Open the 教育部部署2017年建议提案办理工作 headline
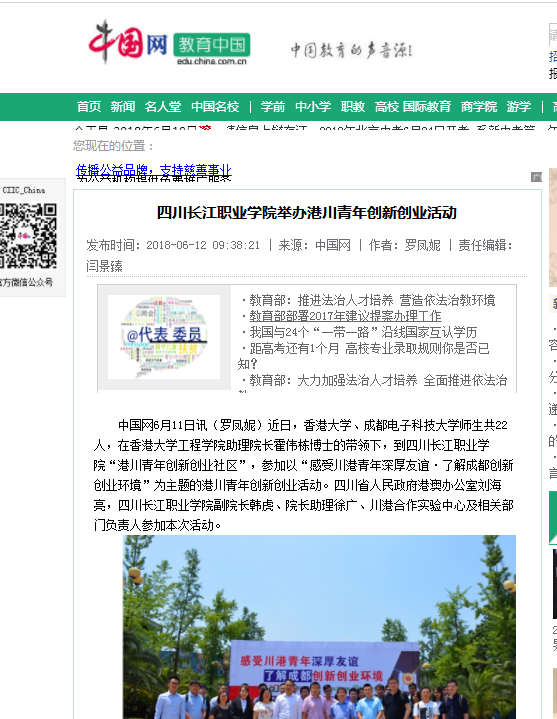 [x=345, y=316]
